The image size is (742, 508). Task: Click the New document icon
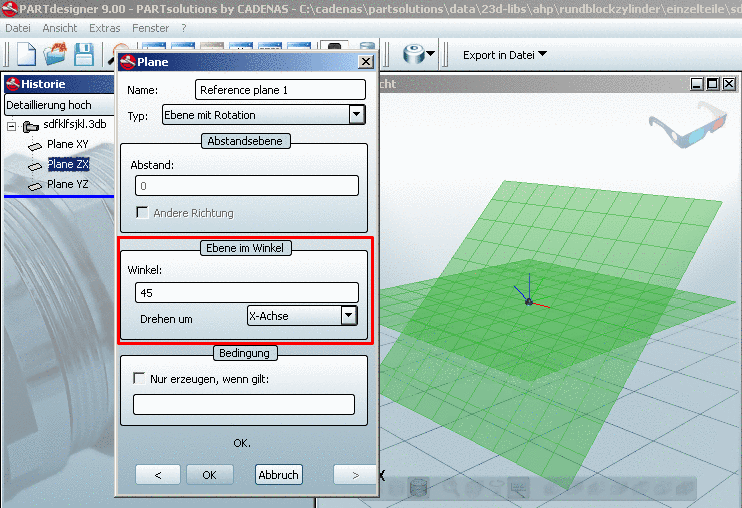pyautogui.click(x=26, y=54)
